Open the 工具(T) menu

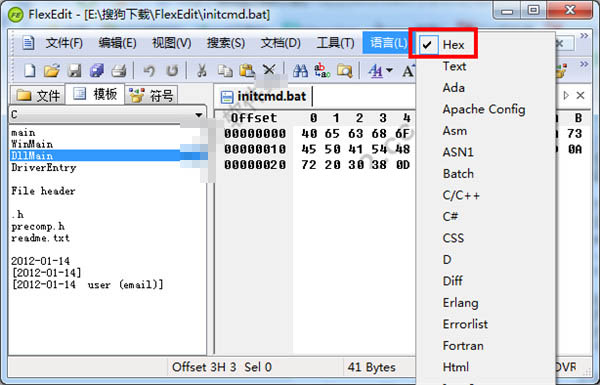click(335, 43)
